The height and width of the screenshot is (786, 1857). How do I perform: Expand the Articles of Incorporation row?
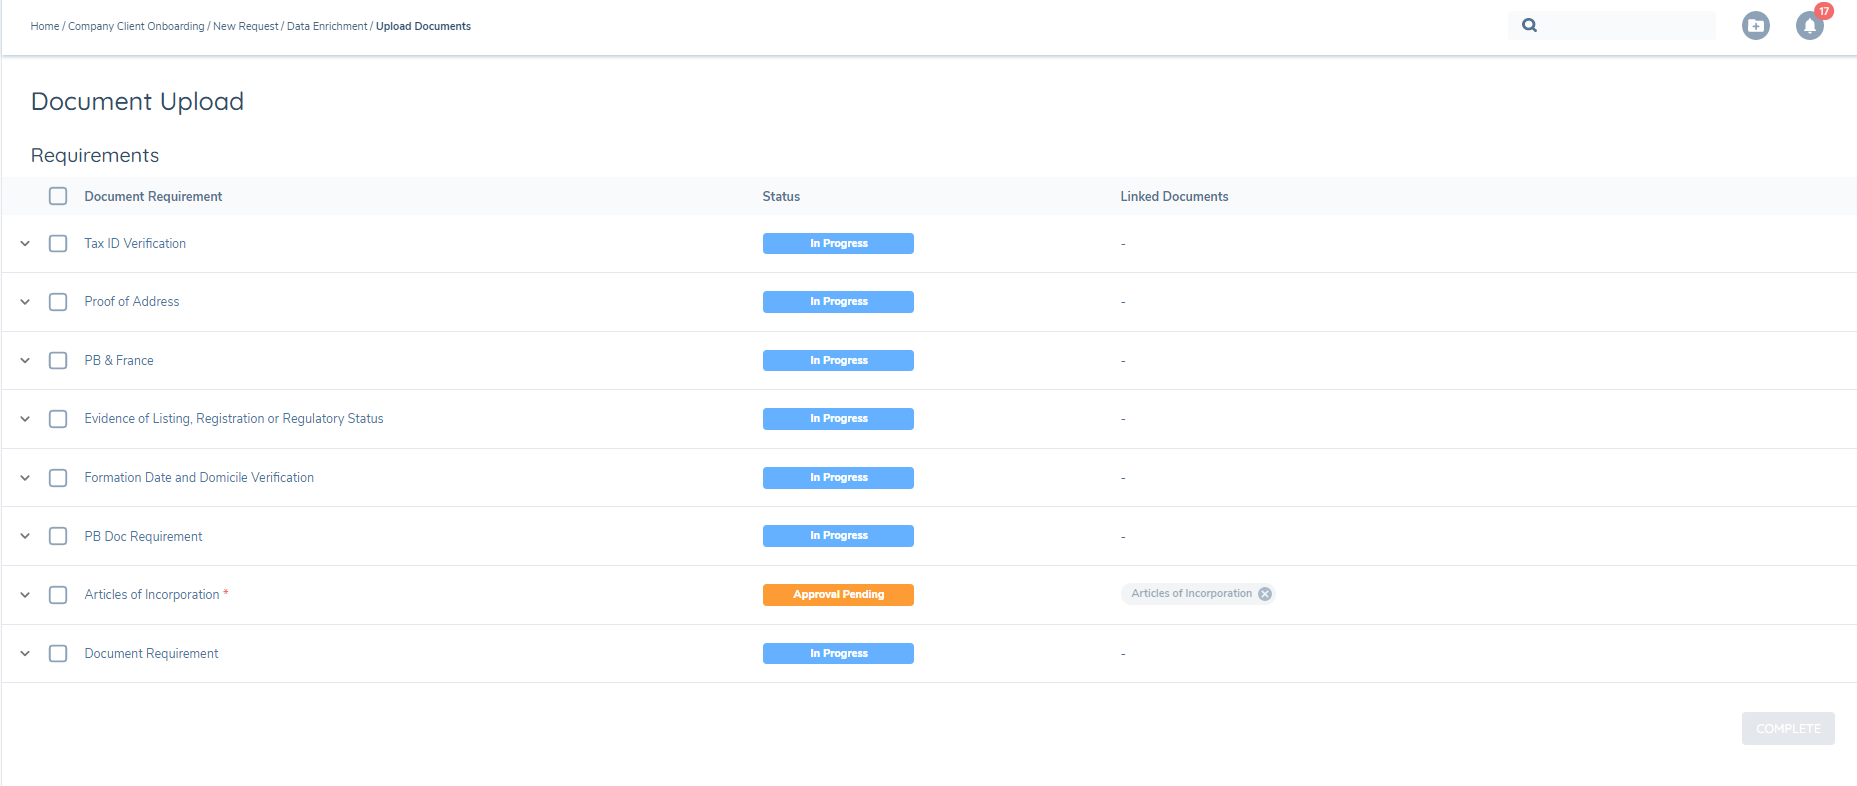(x=25, y=595)
